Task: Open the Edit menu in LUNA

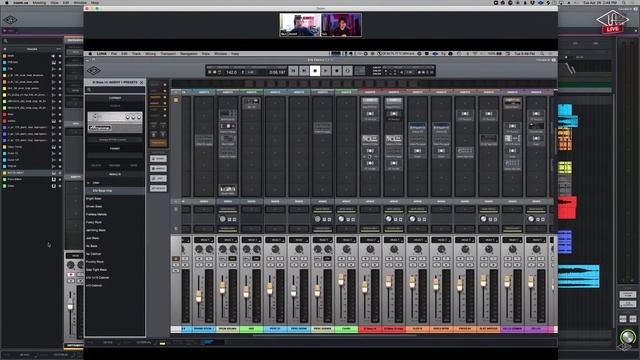Action: point(124,54)
